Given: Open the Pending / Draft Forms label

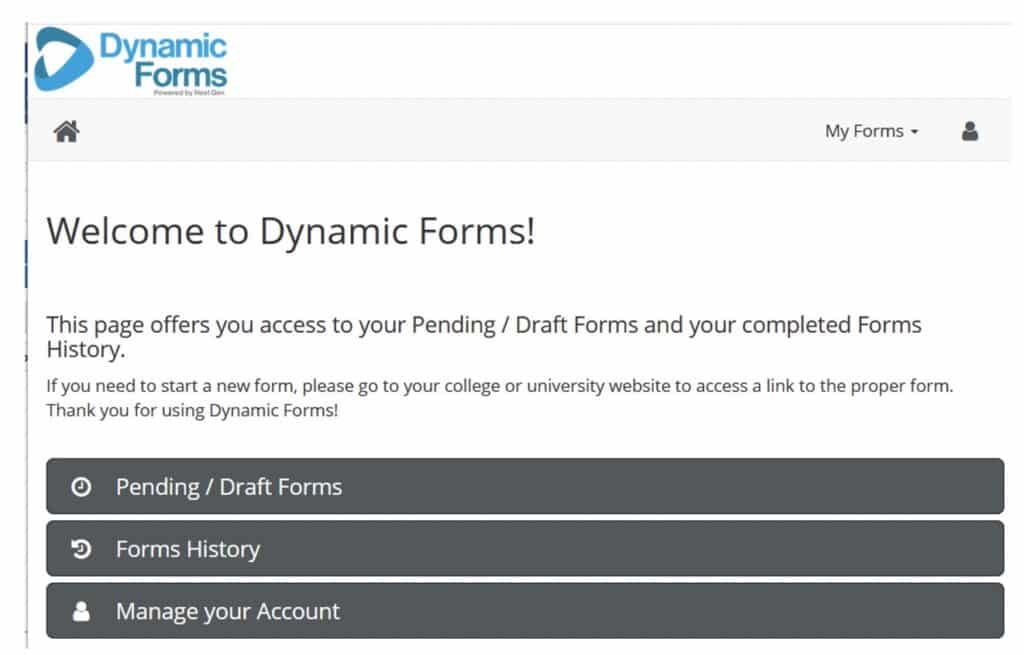Looking at the screenshot, I should (229, 487).
